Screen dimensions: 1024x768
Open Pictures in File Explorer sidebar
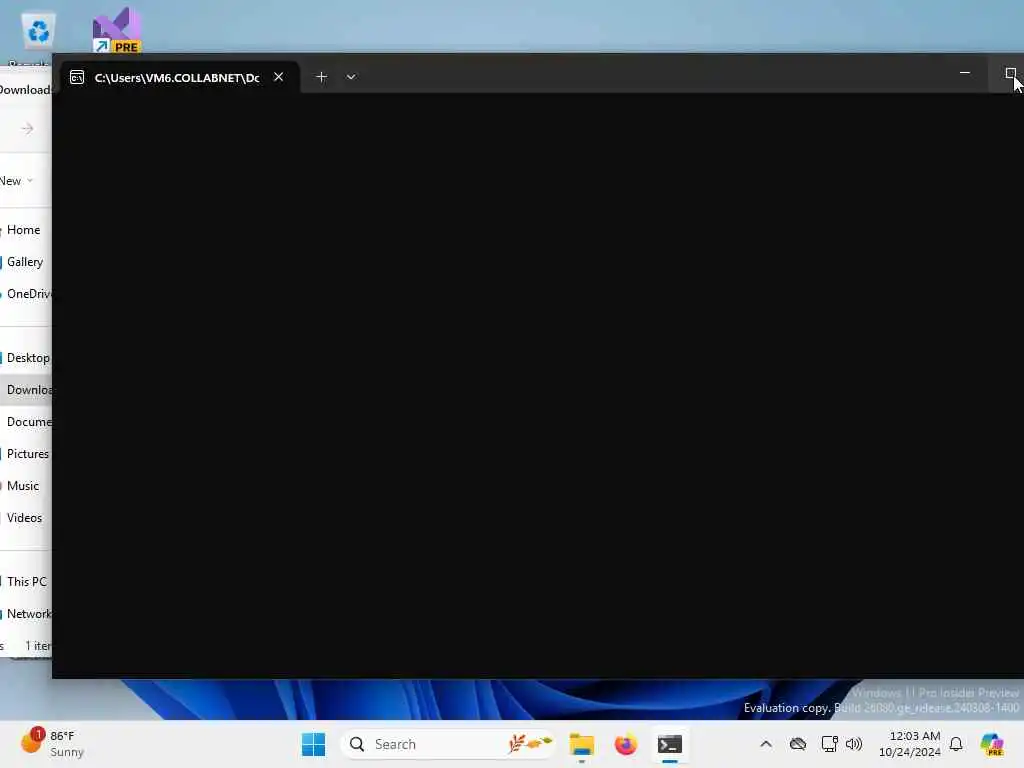point(27,454)
